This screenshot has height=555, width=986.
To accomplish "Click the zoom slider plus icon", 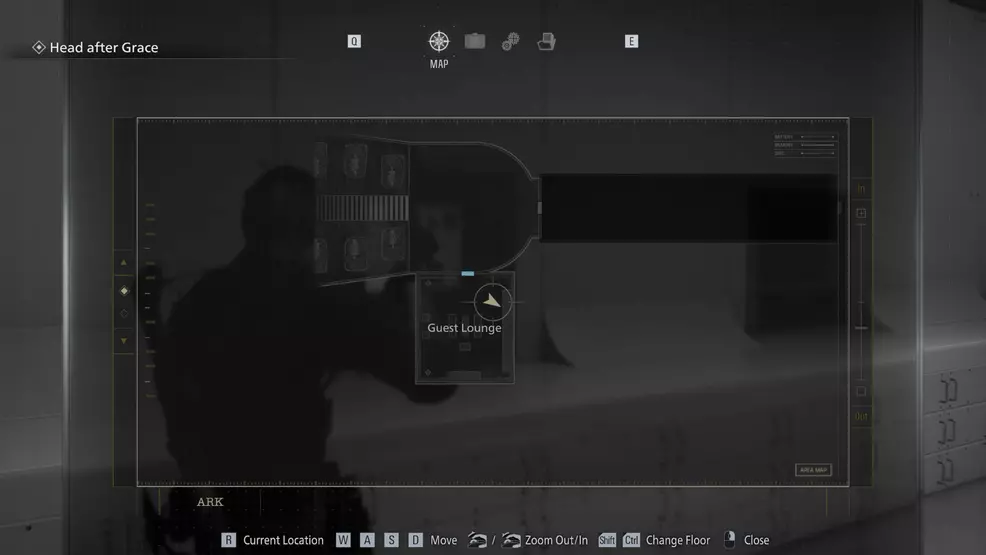I will (x=861, y=213).
